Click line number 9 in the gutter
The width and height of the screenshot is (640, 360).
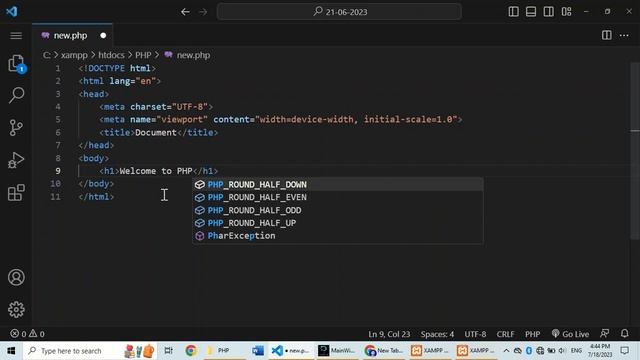58,171
